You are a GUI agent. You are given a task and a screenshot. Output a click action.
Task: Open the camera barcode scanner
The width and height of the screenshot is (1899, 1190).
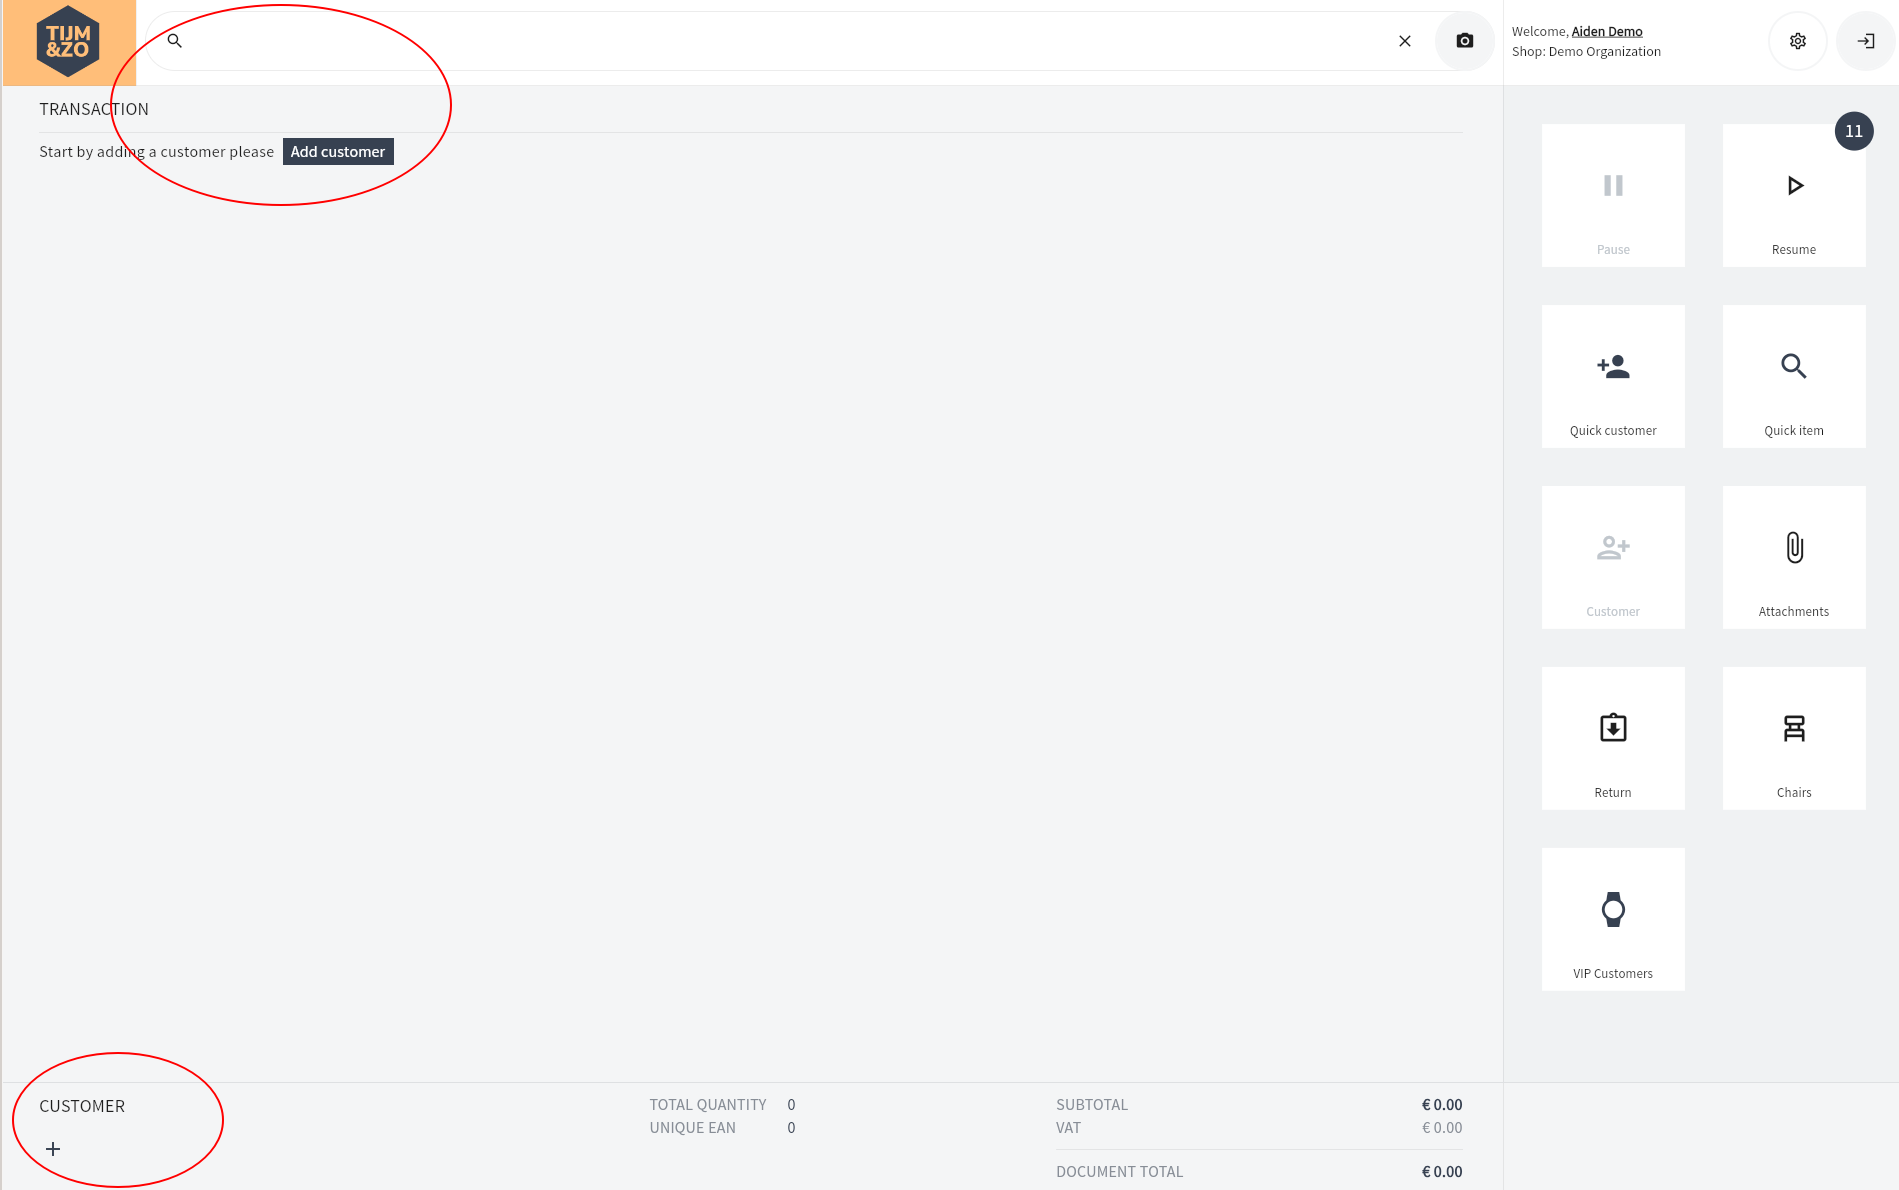click(1465, 41)
